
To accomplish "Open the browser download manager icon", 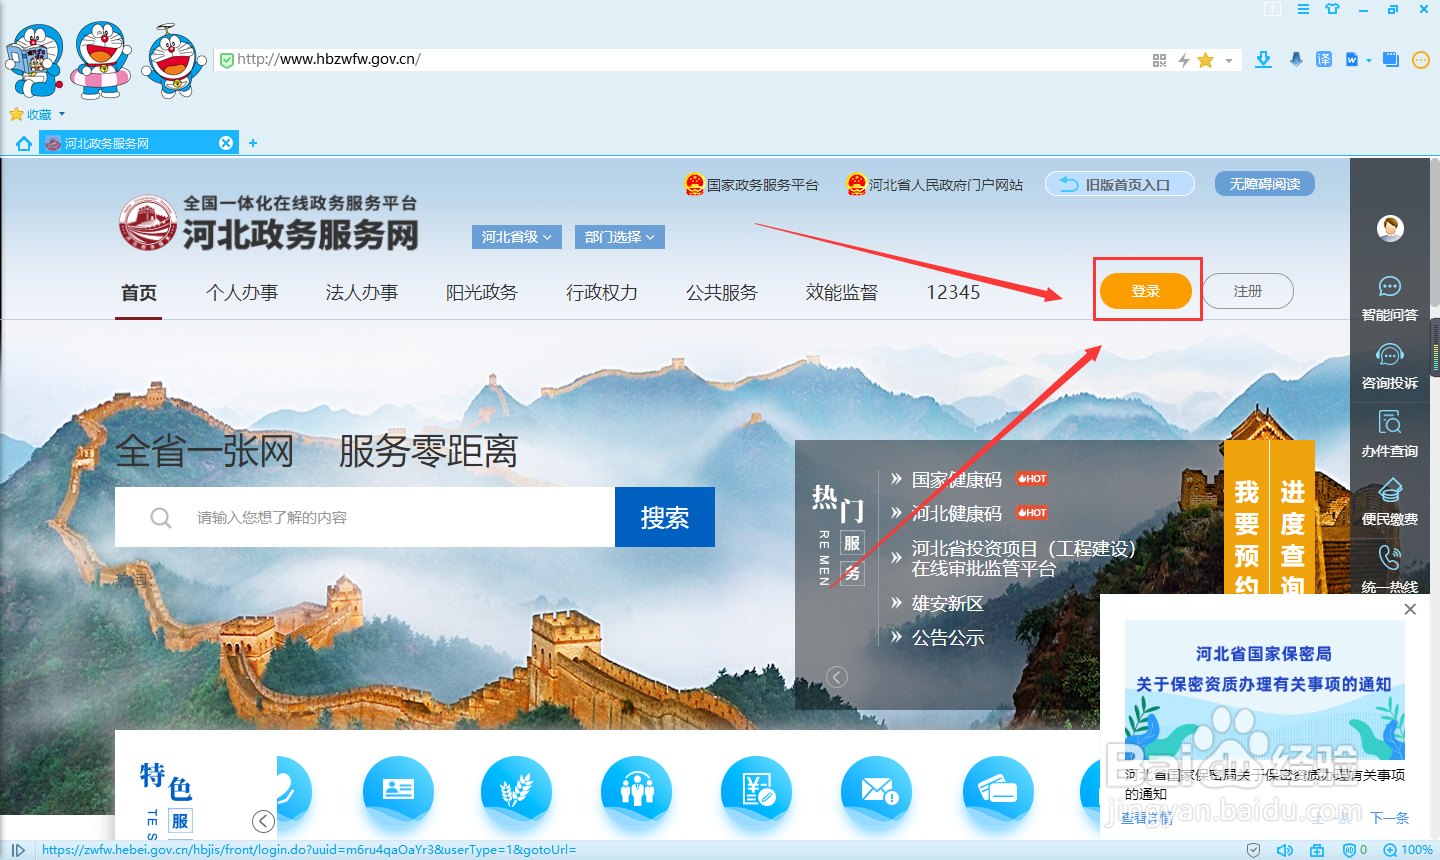I will click(x=1262, y=59).
